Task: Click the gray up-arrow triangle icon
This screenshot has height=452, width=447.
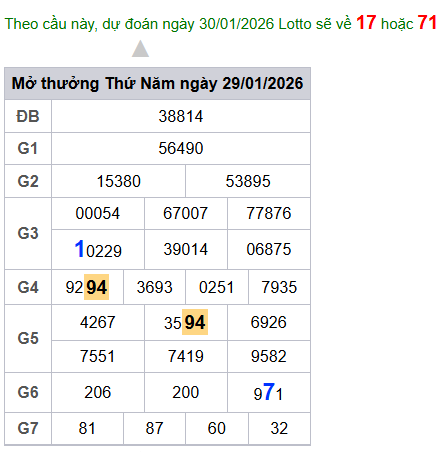Action: (x=140, y=49)
